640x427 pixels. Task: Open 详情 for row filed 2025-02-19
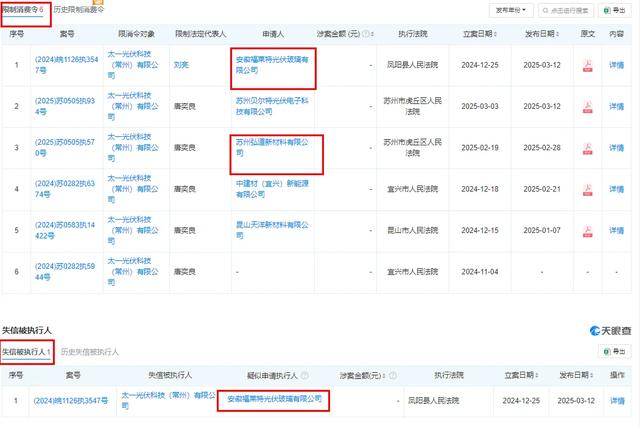point(616,148)
